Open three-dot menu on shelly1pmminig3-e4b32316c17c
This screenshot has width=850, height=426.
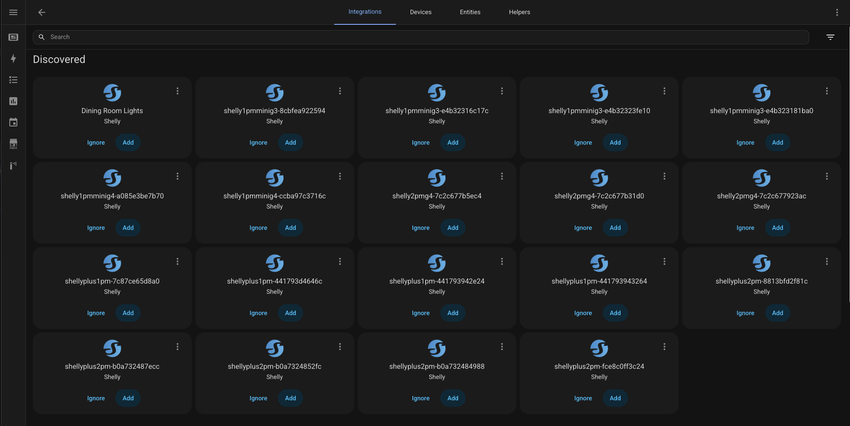point(502,91)
